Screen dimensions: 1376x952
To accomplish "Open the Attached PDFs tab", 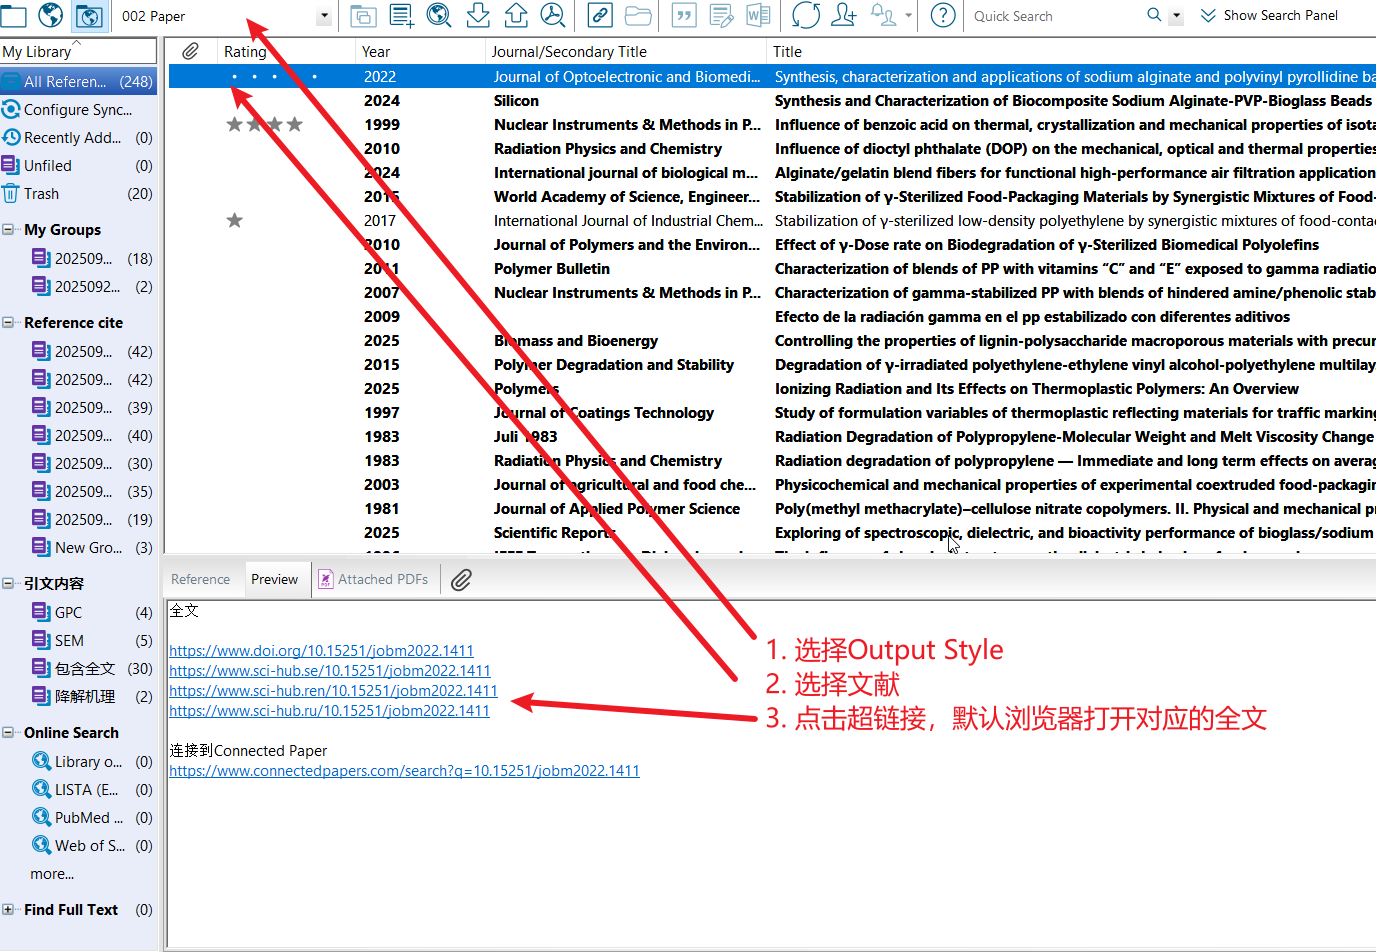I will click(x=373, y=579).
